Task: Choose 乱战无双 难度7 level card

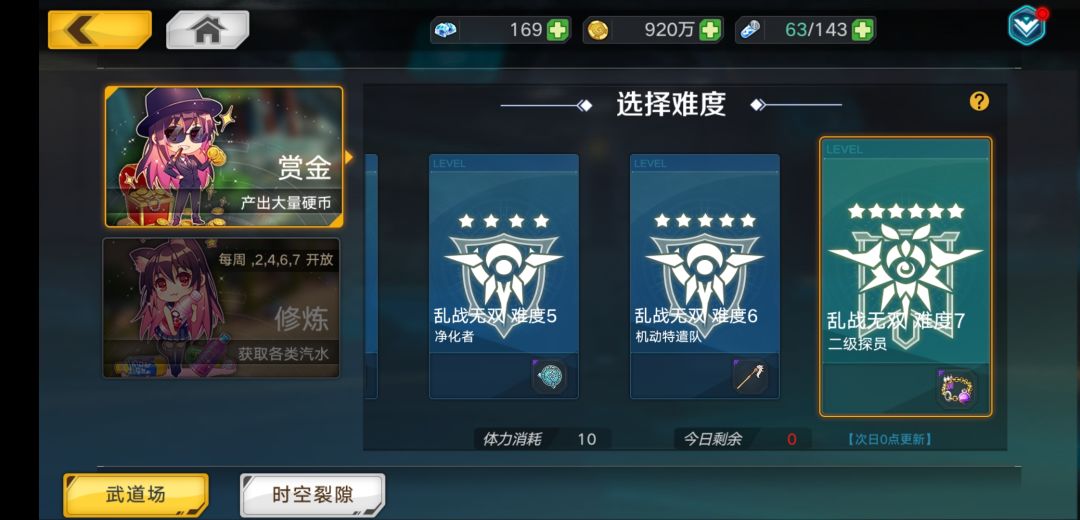Action: [x=906, y=277]
